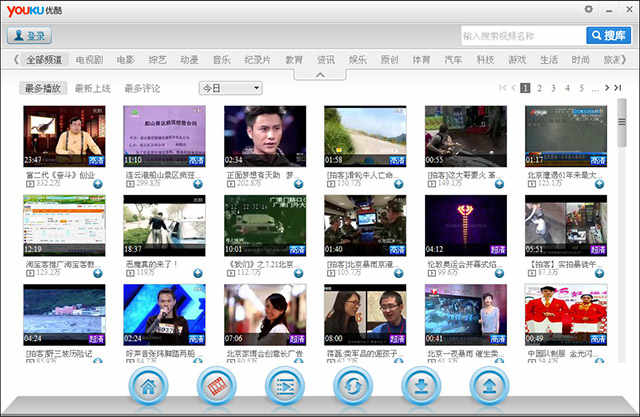Download the 05:51 video using its arrow icon
Screen dimensions: 640x417
pyautogui.click(x=599, y=273)
